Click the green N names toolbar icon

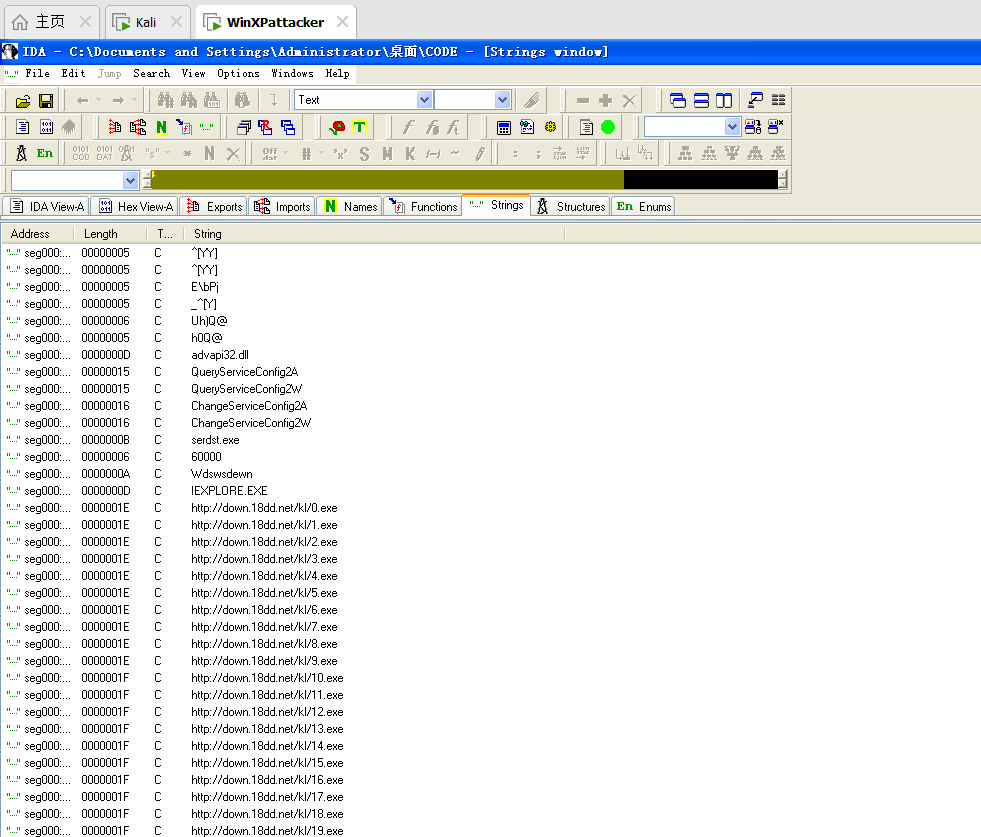[x=161, y=127]
